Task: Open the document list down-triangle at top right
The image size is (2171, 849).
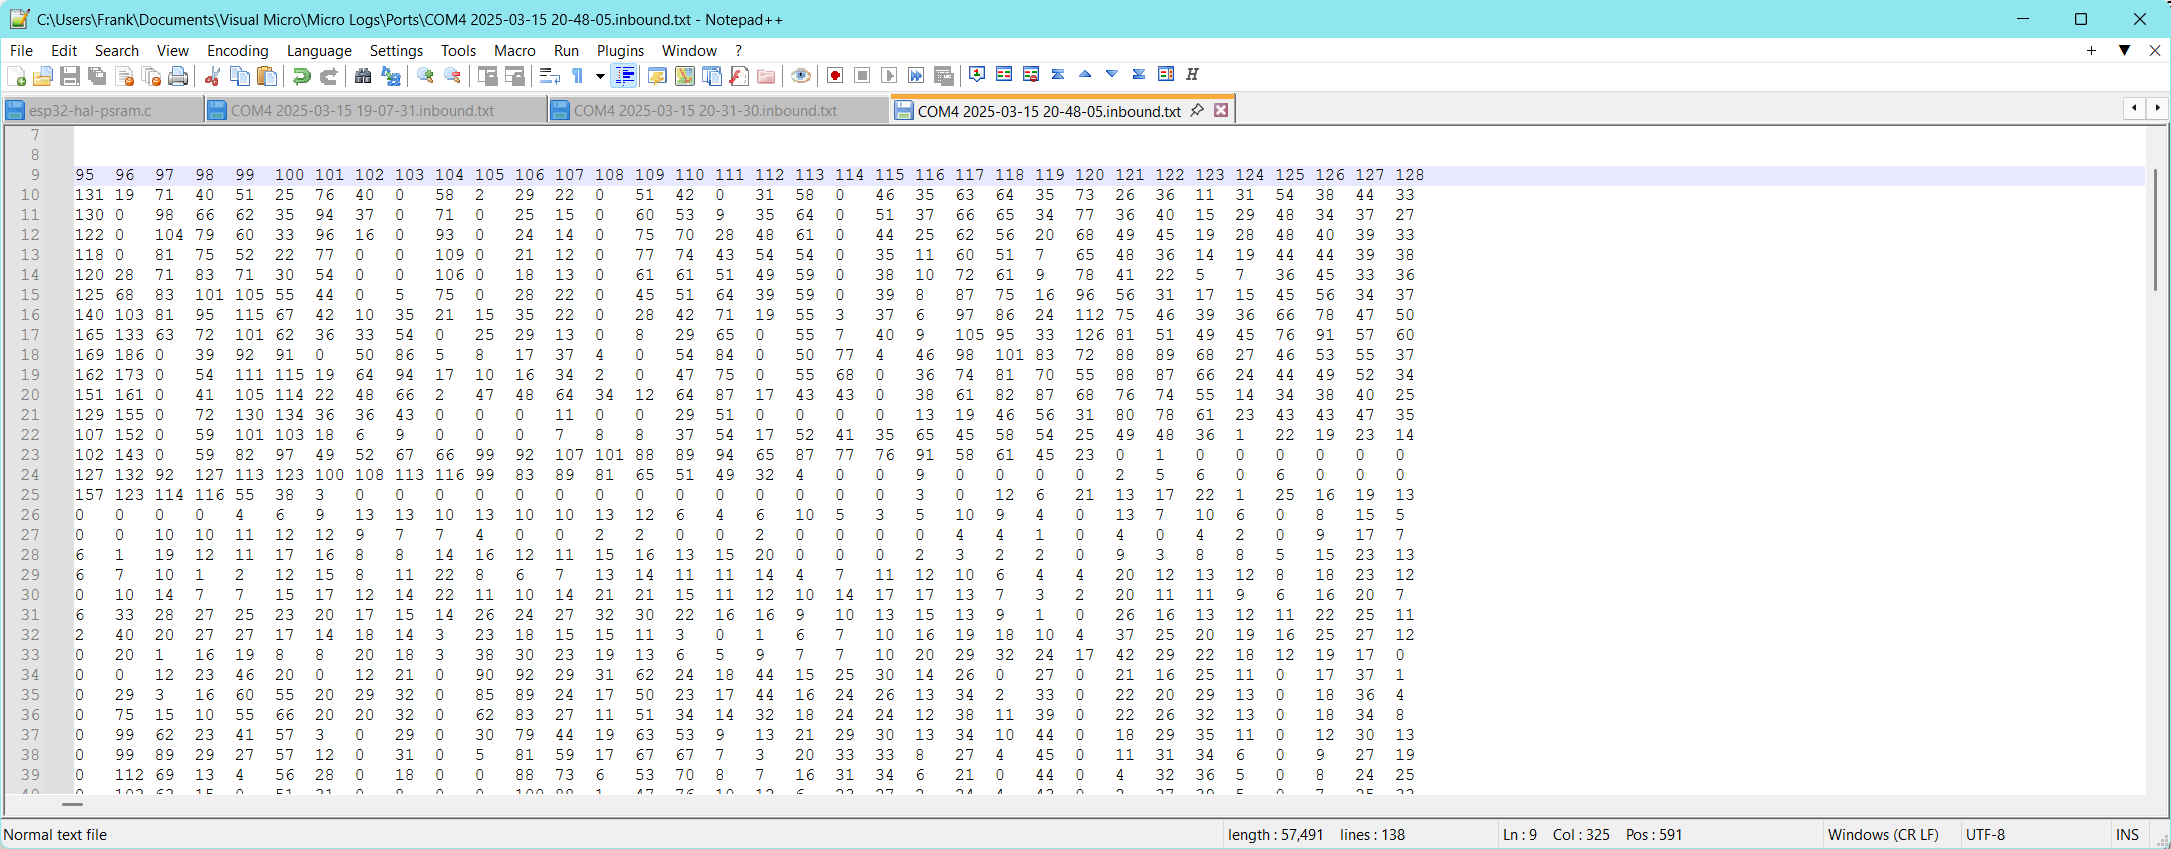Action: tap(2124, 50)
